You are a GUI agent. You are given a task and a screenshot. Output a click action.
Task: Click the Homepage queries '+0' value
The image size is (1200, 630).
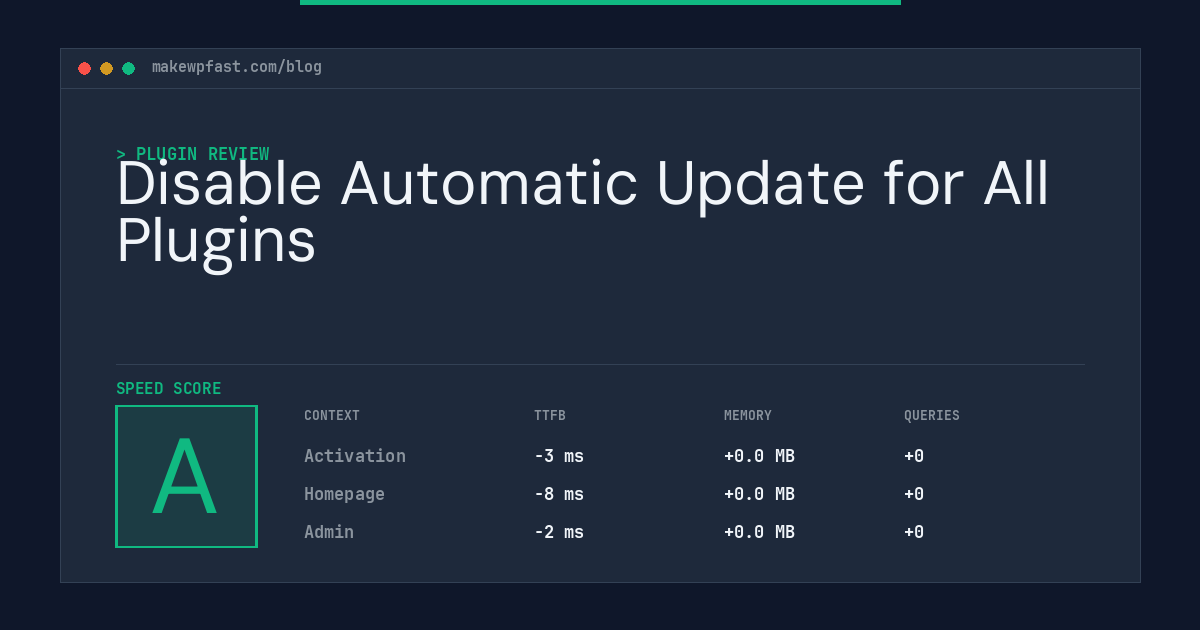coord(914,494)
